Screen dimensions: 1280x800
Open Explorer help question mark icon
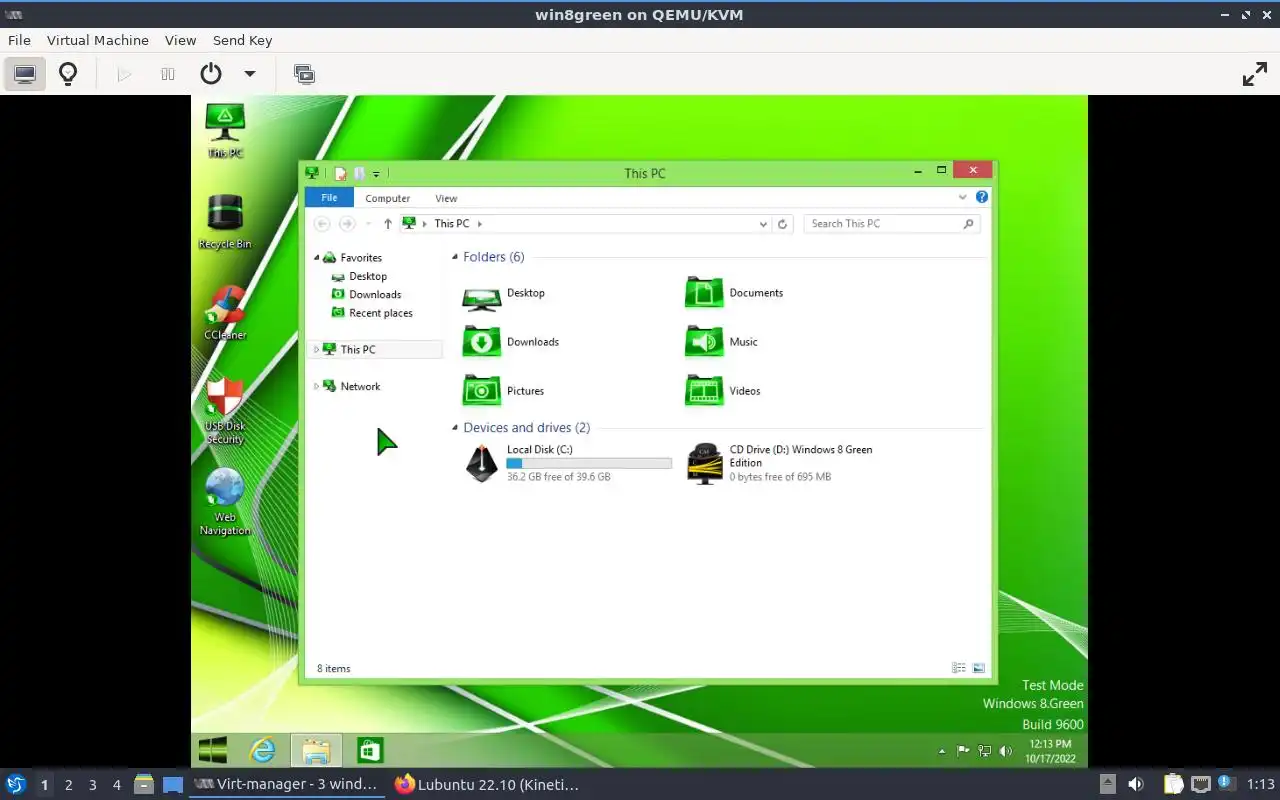(x=982, y=197)
